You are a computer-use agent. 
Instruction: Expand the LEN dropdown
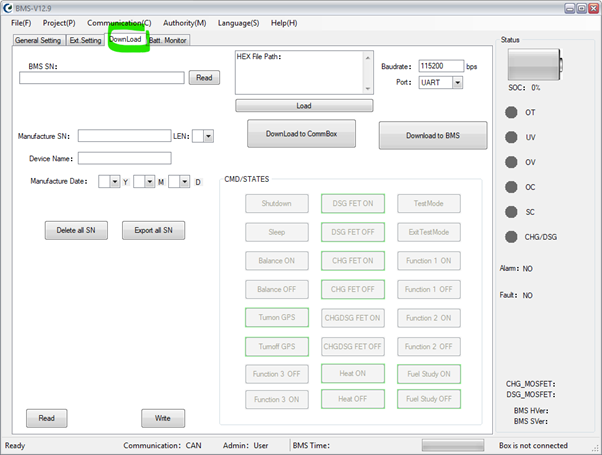click(208, 136)
